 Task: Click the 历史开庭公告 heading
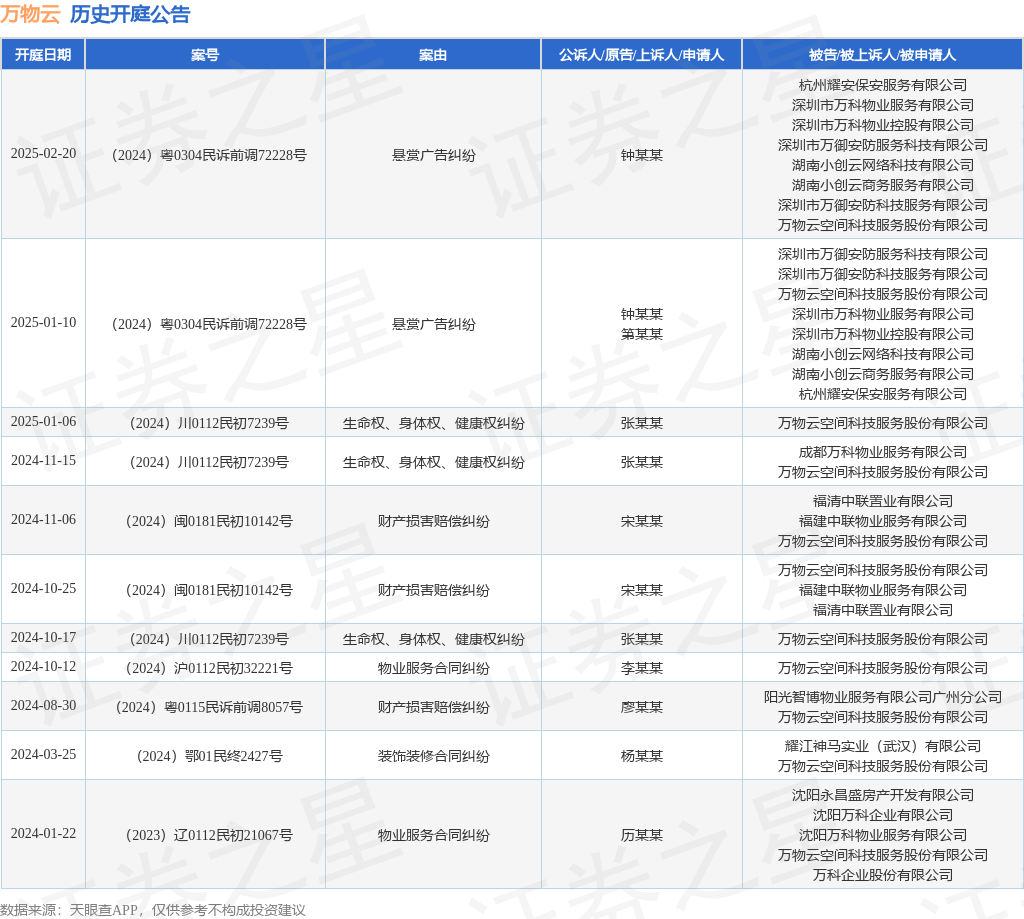coord(130,14)
